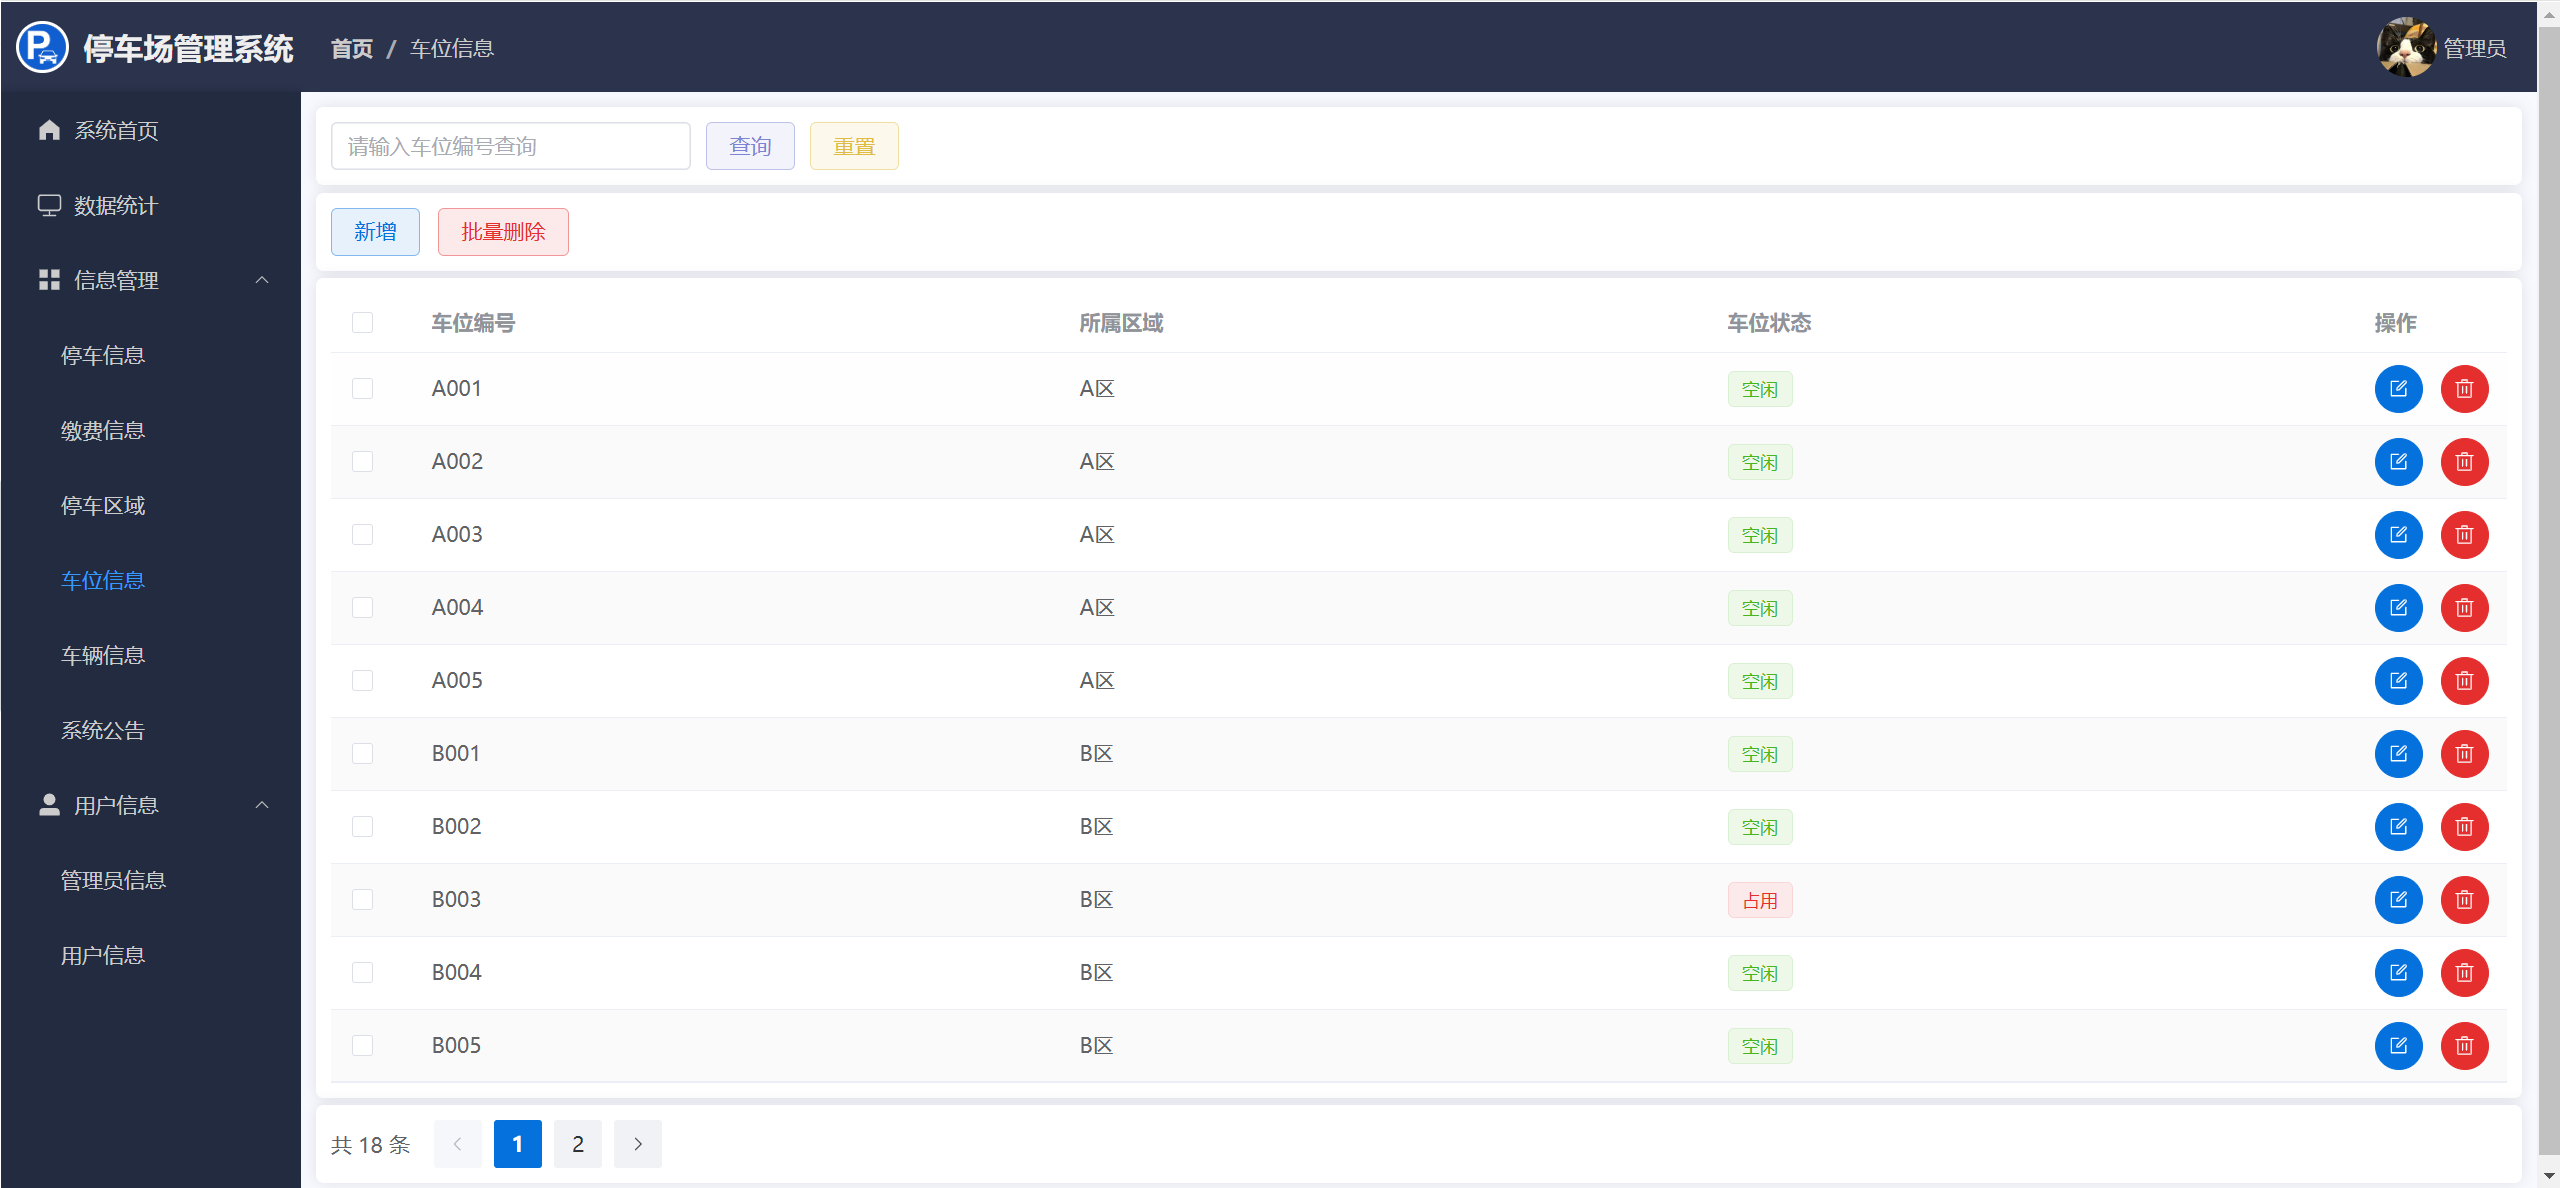Click the administrator avatar picture
The height and width of the screenshot is (1188, 2560).
pos(2405,47)
